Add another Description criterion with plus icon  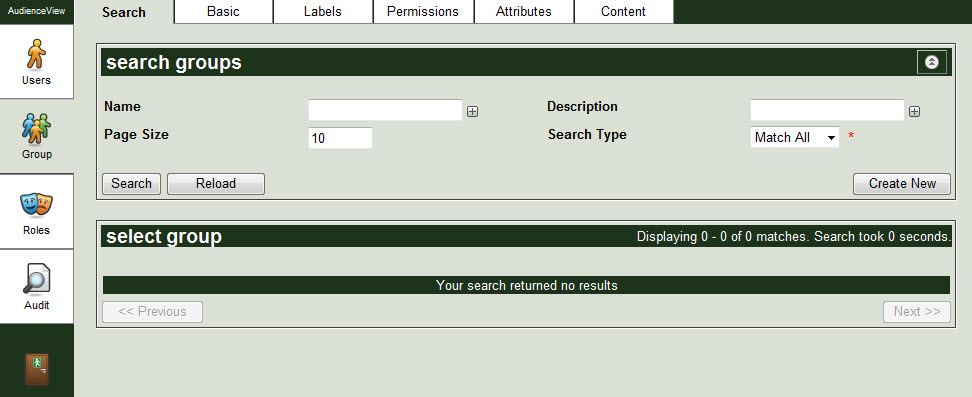pos(914,112)
